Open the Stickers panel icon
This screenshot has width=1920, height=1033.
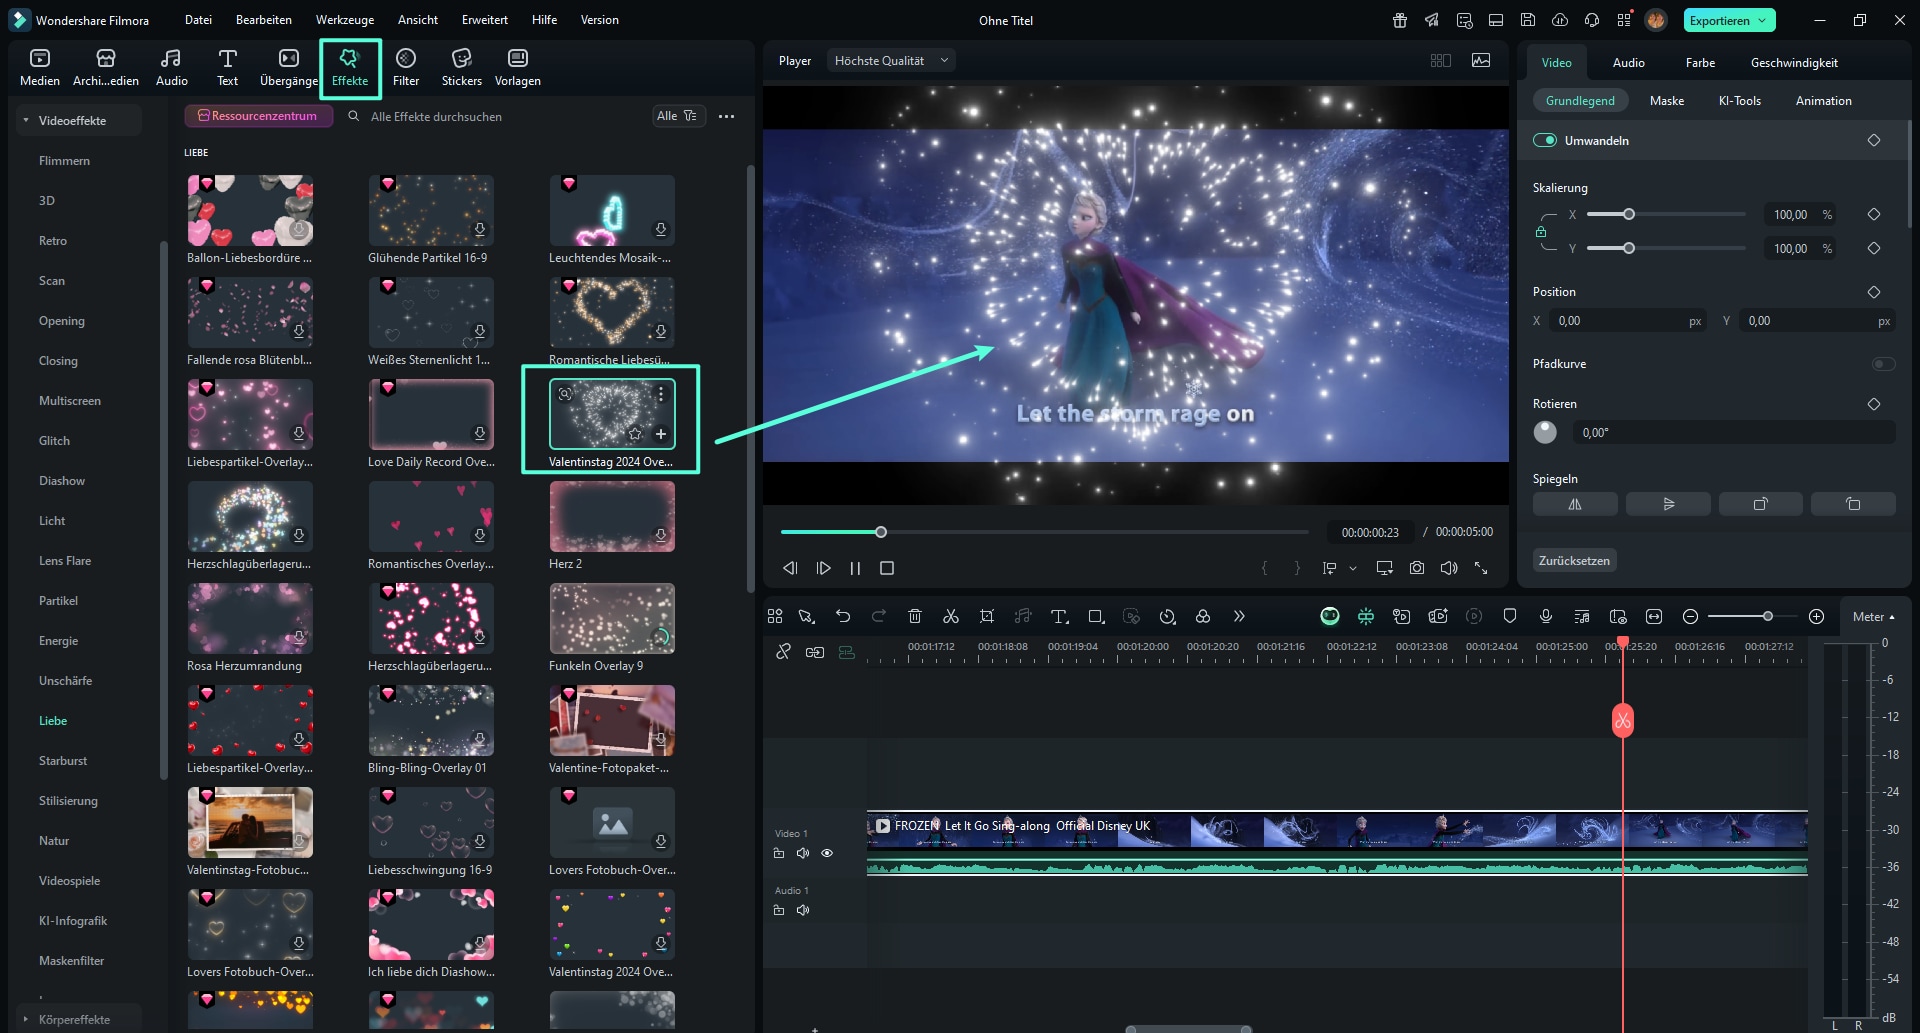point(461,58)
